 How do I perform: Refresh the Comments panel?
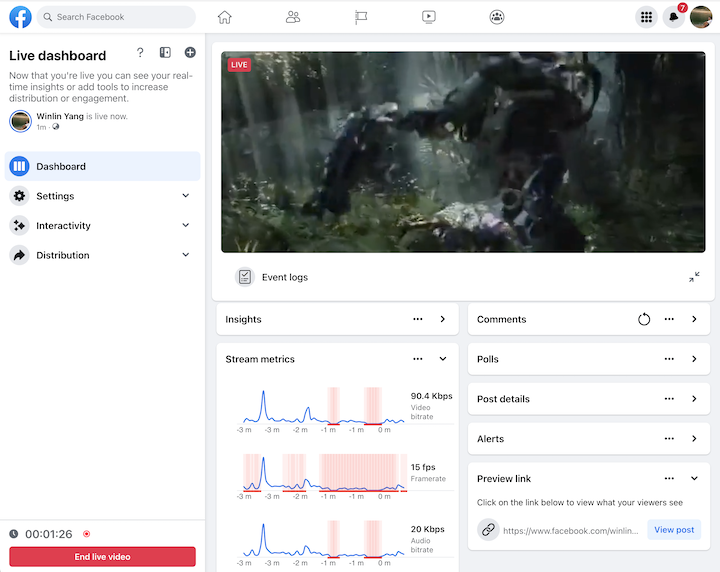coord(644,319)
